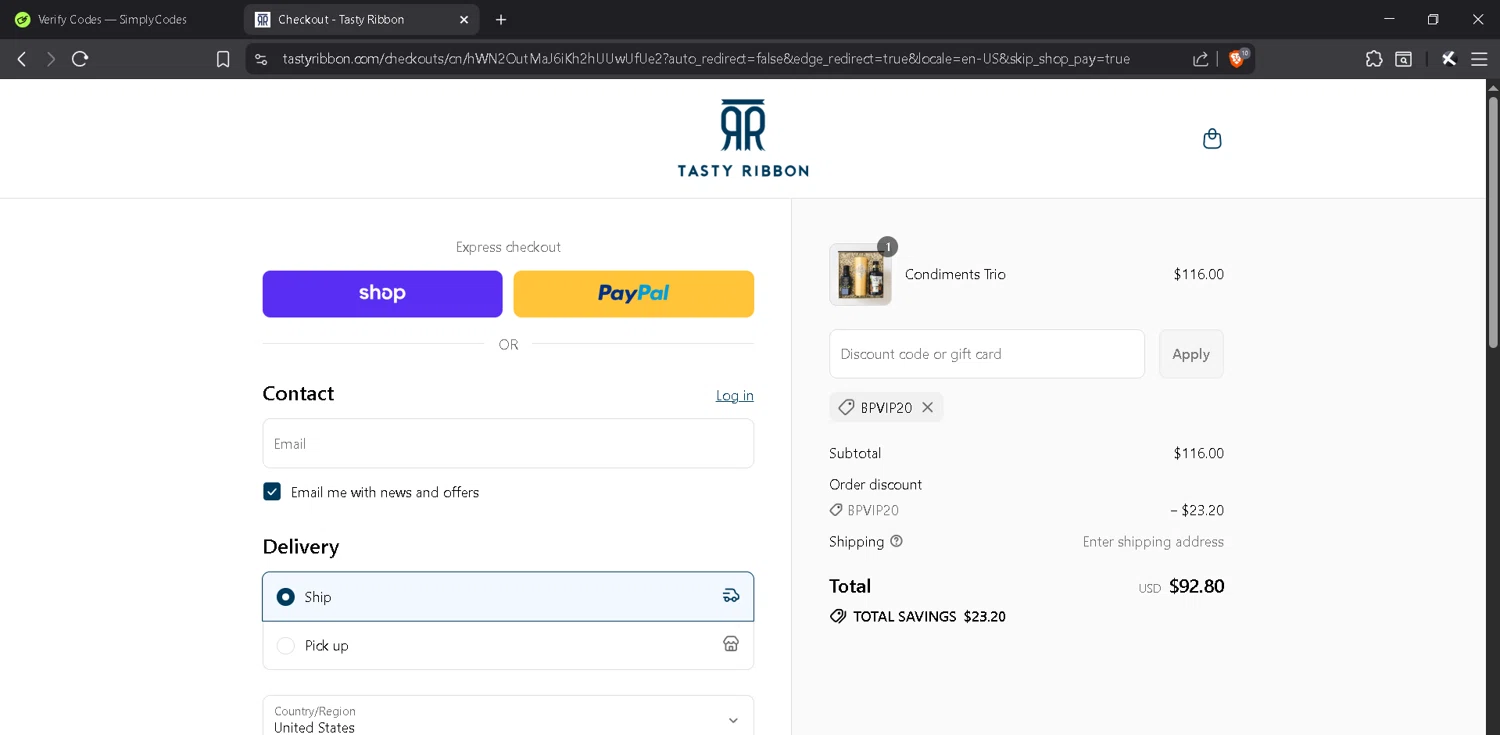1500x735 pixels.
Task: Click the browser forward arrow
Action: click(x=51, y=59)
